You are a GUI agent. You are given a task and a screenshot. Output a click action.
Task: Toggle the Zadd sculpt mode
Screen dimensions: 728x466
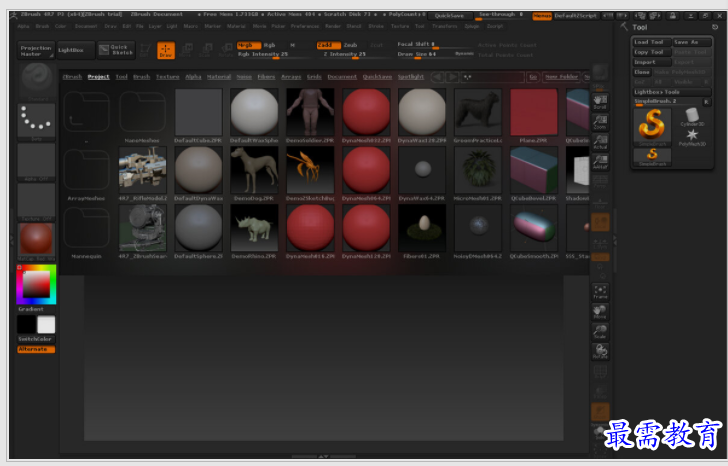click(x=327, y=45)
